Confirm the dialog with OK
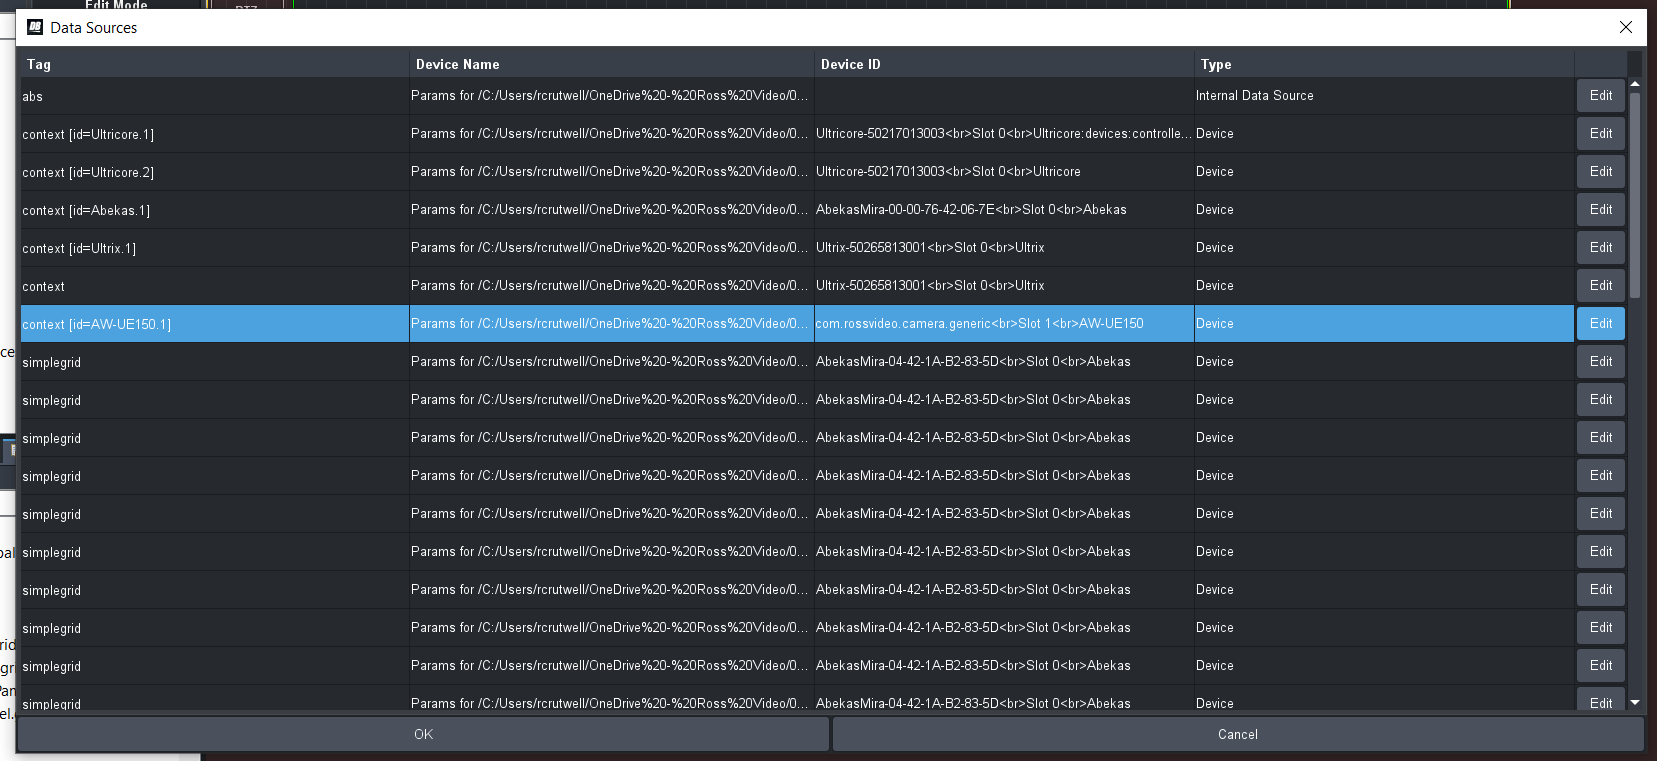This screenshot has height=761, width=1657. pyautogui.click(x=424, y=734)
